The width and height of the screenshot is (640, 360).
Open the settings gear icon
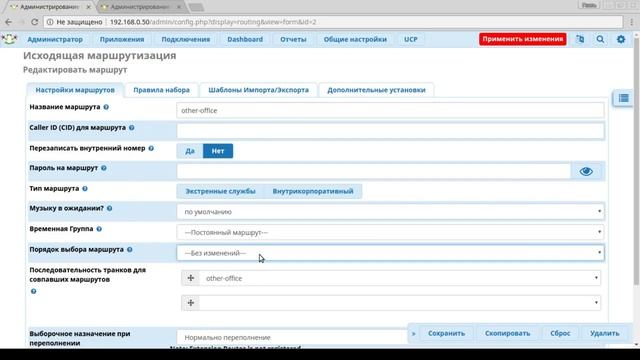pos(621,39)
